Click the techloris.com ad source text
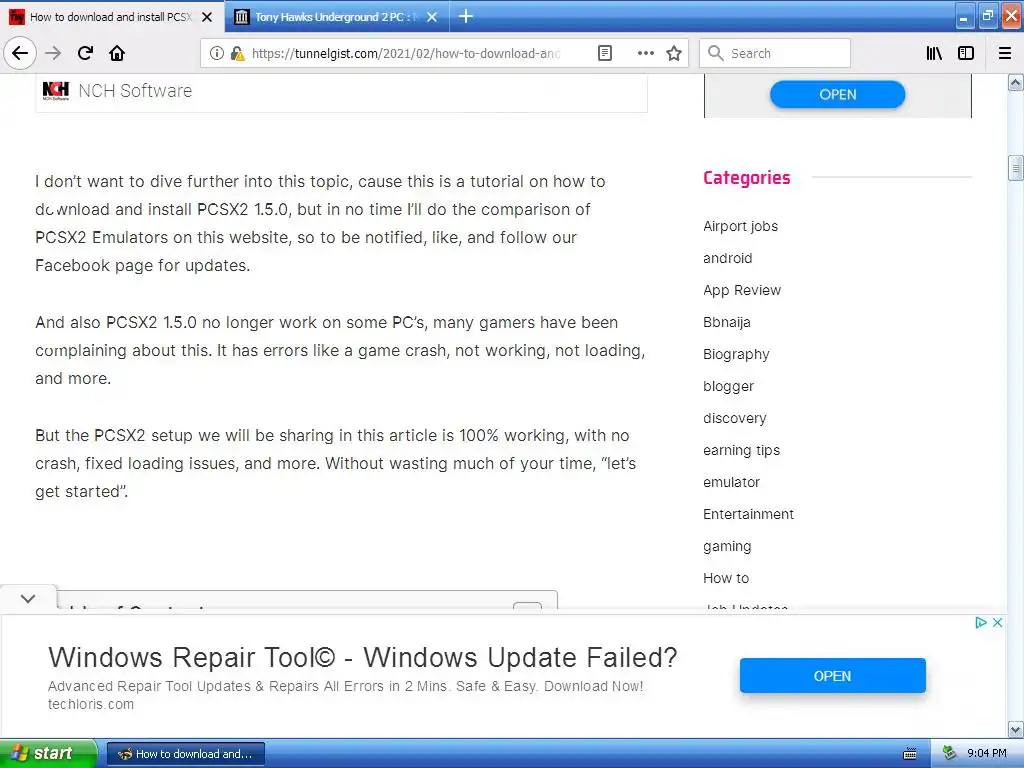Screen dimensions: 1024x768 pyautogui.click(x=91, y=704)
